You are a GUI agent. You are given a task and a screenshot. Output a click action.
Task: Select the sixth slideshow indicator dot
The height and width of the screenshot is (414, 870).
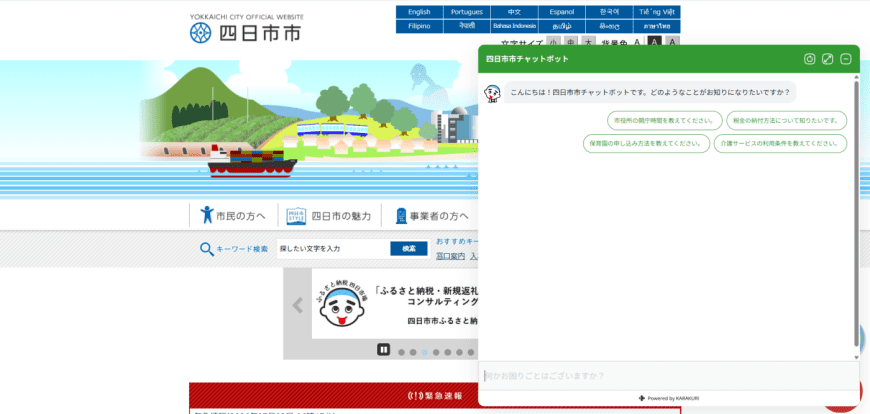[459, 352]
